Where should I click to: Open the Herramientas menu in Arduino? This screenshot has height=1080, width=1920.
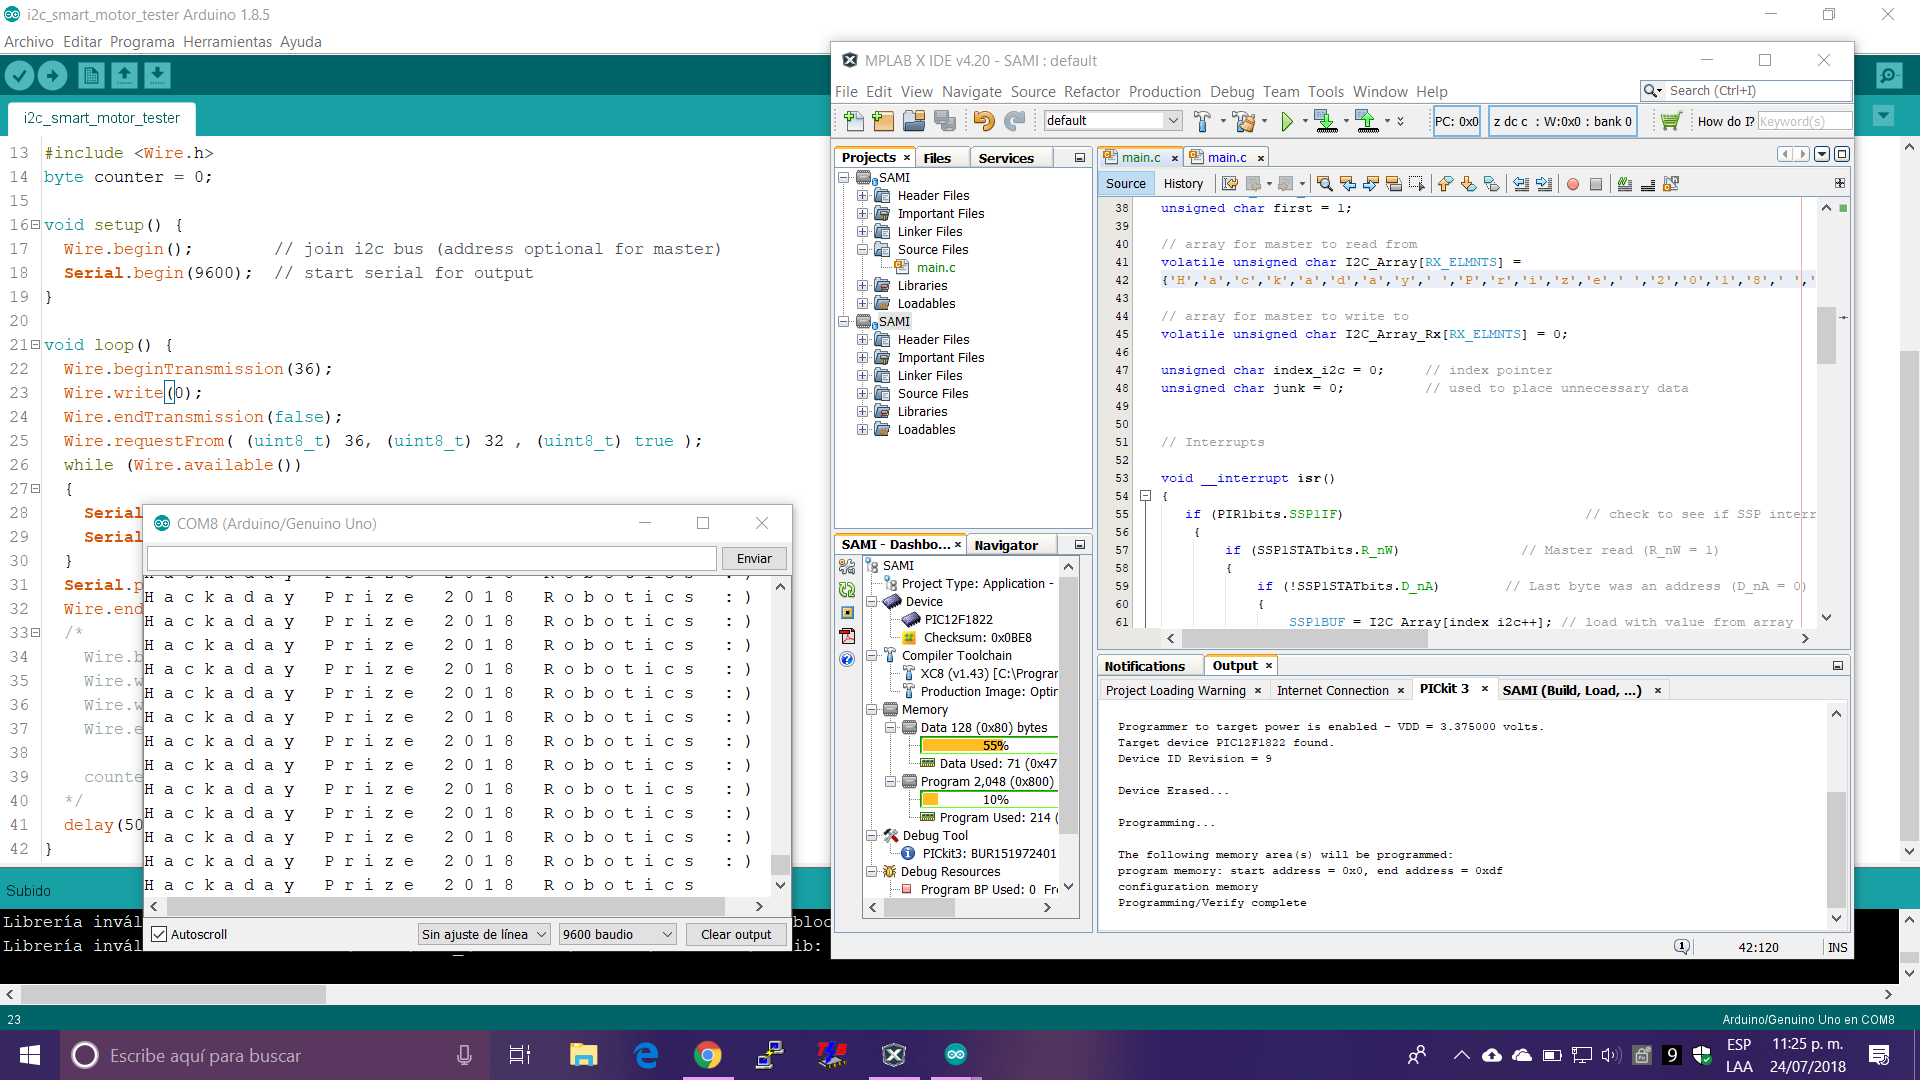point(227,42)
